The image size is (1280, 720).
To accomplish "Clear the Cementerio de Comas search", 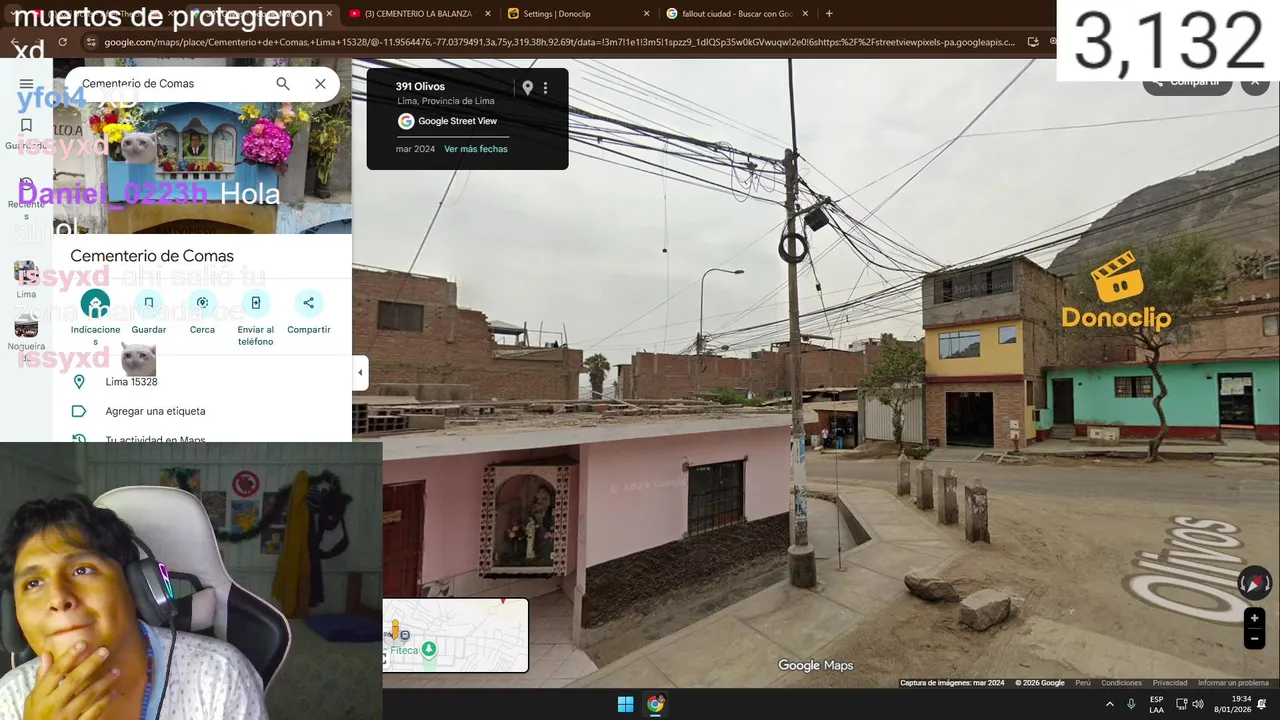I will pos(320,84).
